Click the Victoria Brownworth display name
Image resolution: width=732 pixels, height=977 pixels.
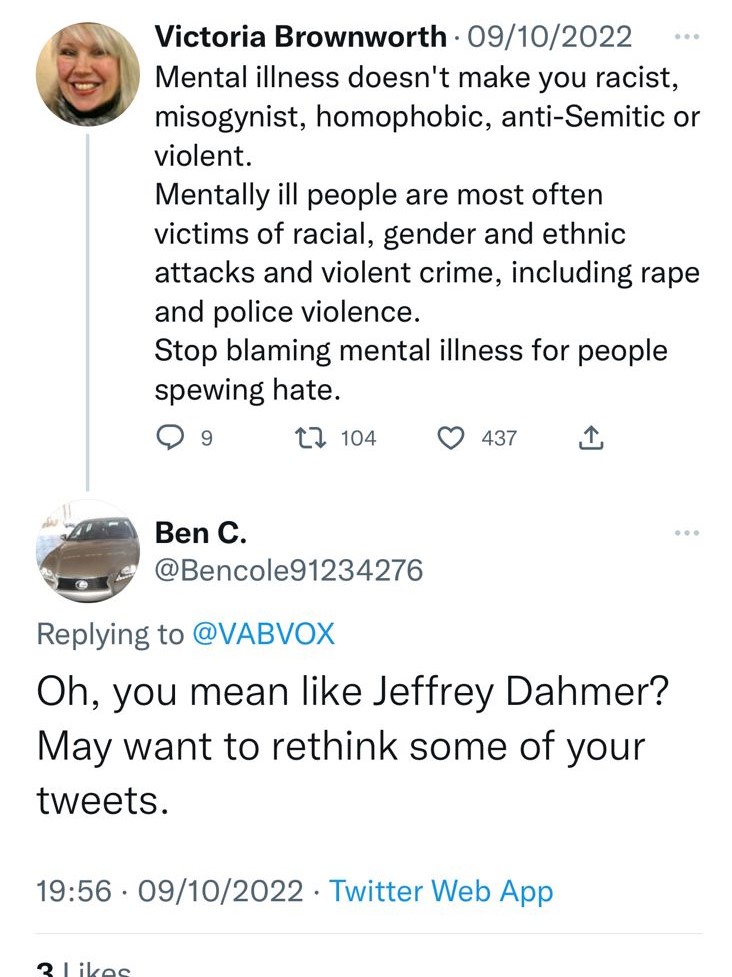(x=300, y=37)
